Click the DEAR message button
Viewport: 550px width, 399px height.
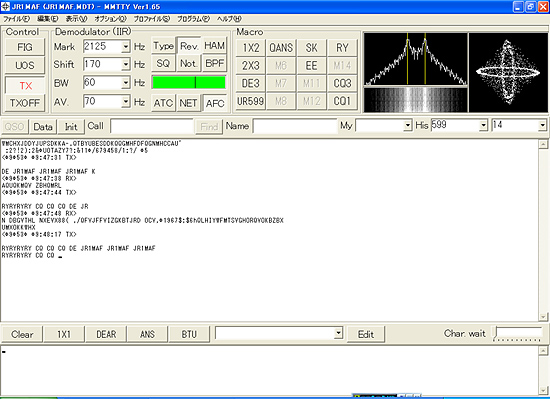tap(106, 334)
